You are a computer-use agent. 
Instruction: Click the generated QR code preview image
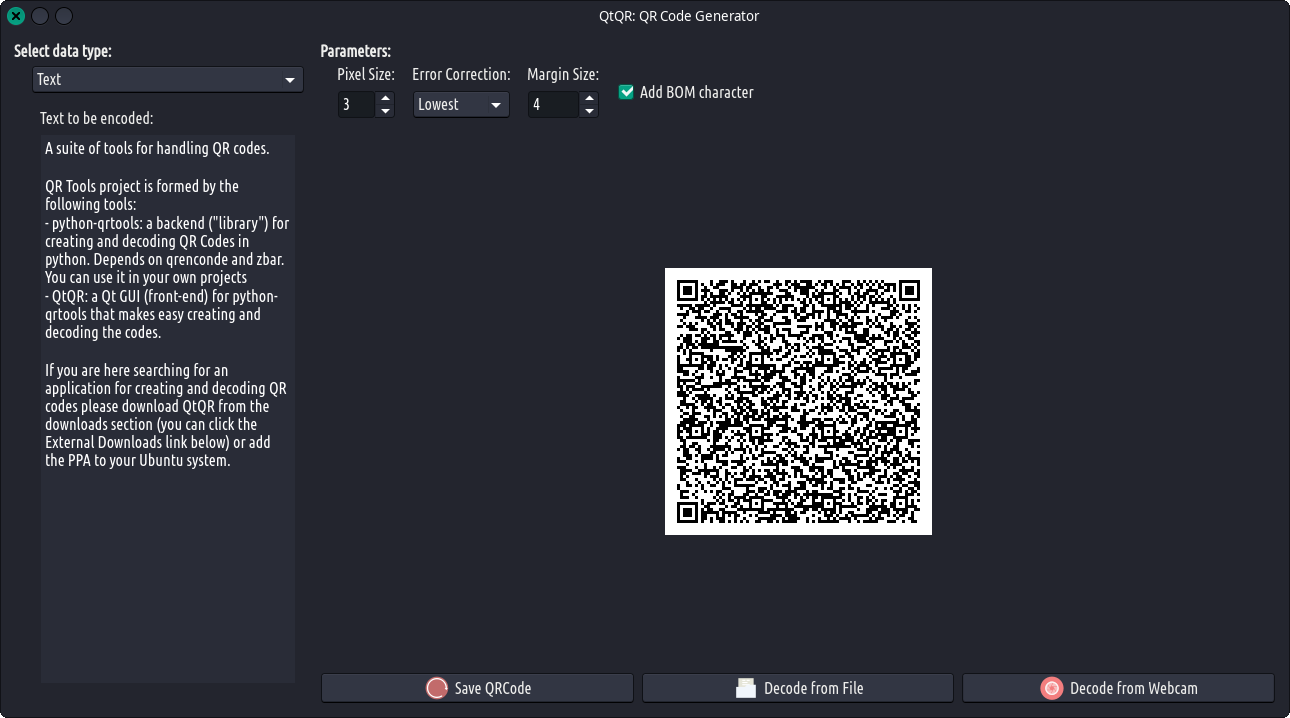click(798, 401)
